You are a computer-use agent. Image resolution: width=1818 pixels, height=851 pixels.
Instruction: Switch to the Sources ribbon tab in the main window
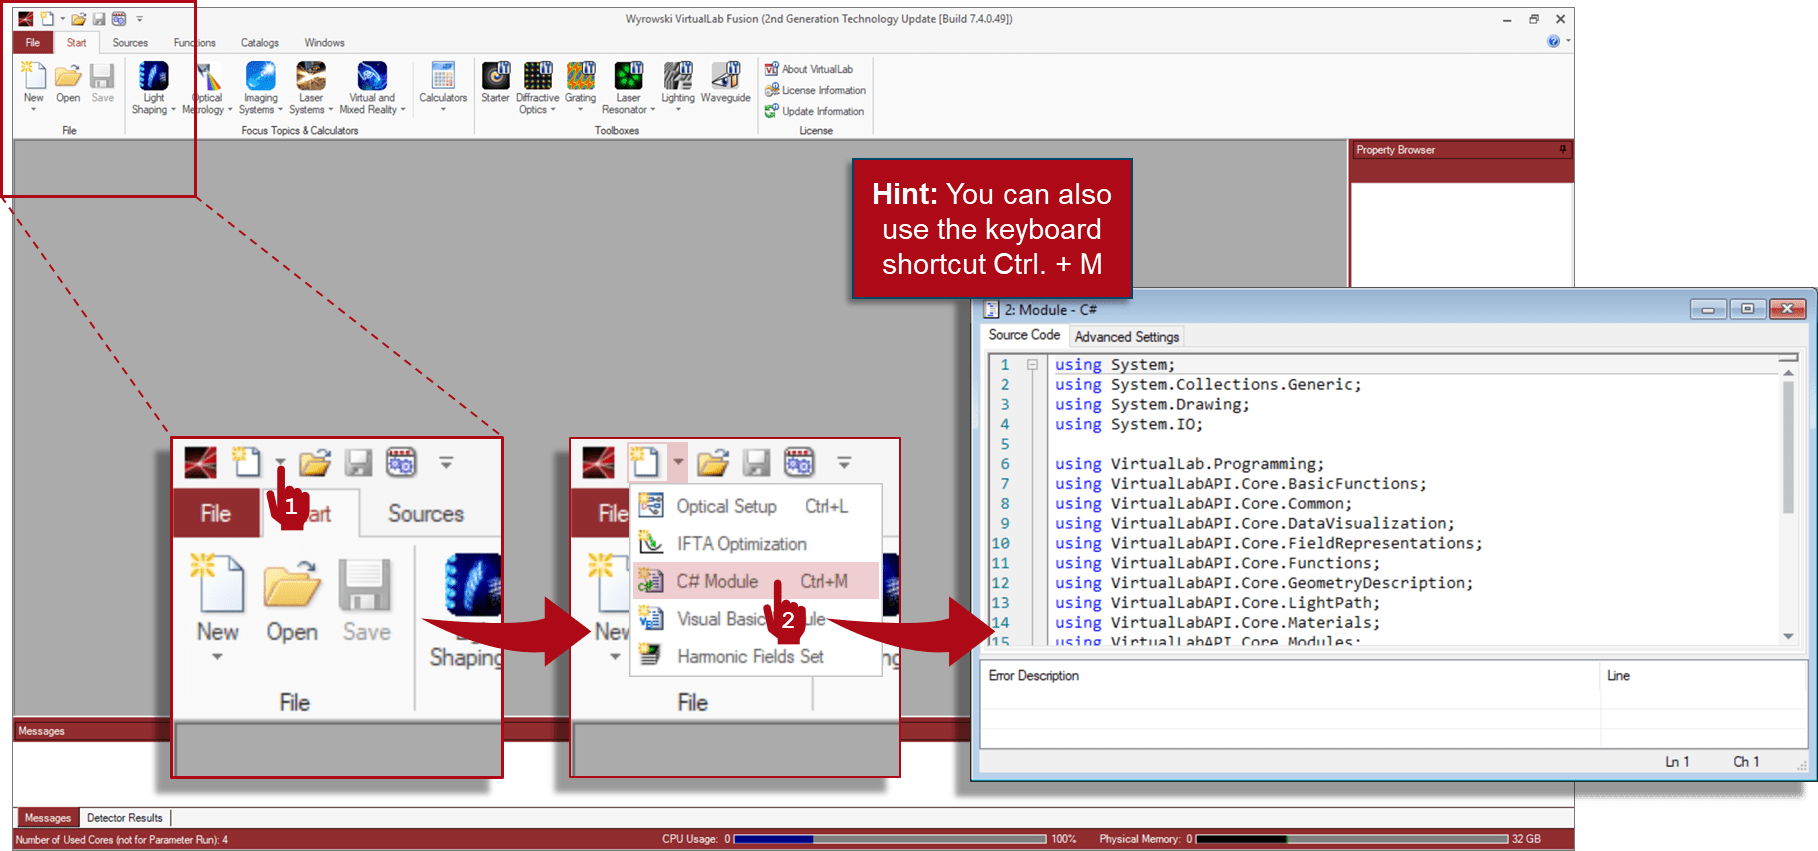click(x=130, y=43)
